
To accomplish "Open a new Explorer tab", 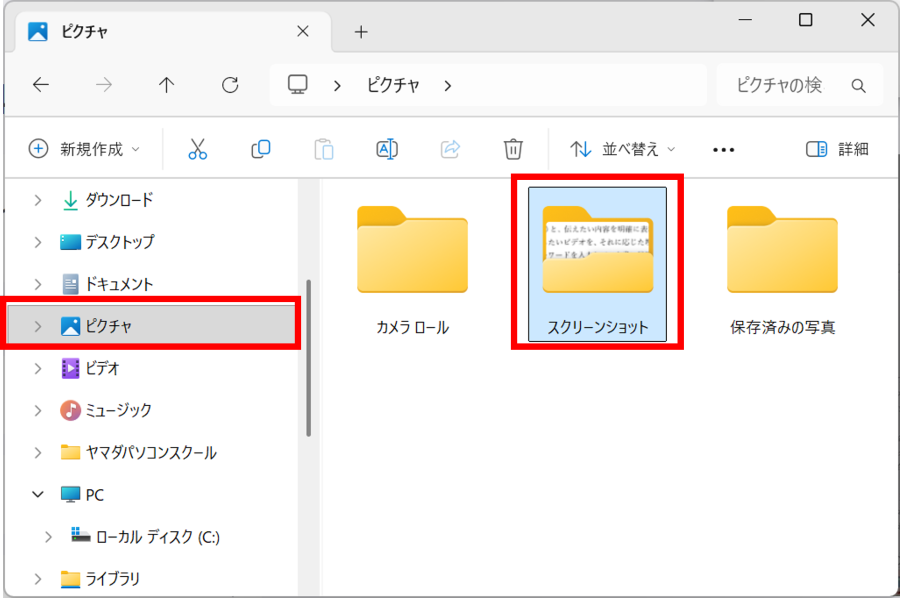I will (361, 31).
